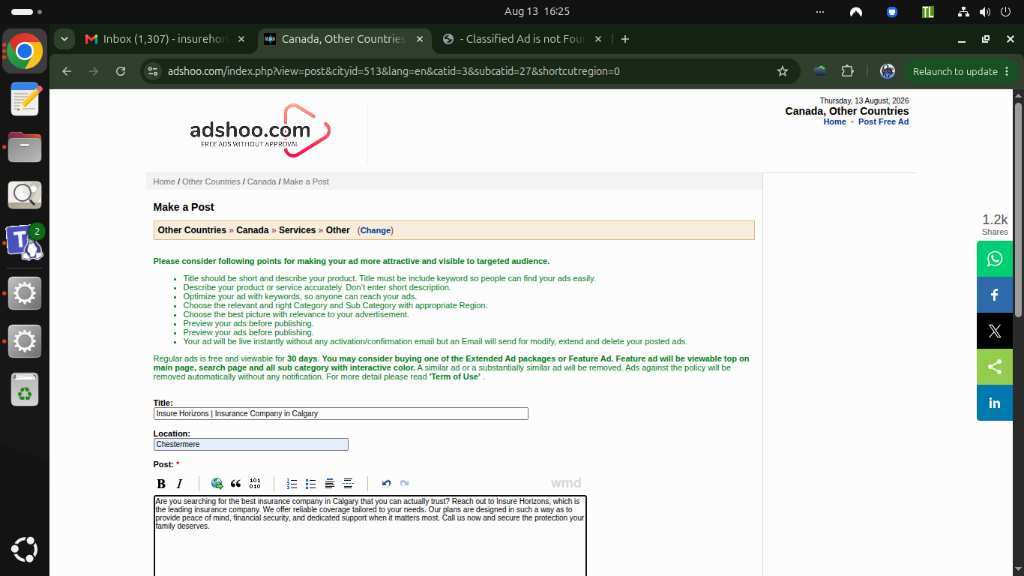Image resolution: width=1024 pixels, height=576 pixels.
Task: Apply Italic formatting in post editor
Action: (180, 483)
